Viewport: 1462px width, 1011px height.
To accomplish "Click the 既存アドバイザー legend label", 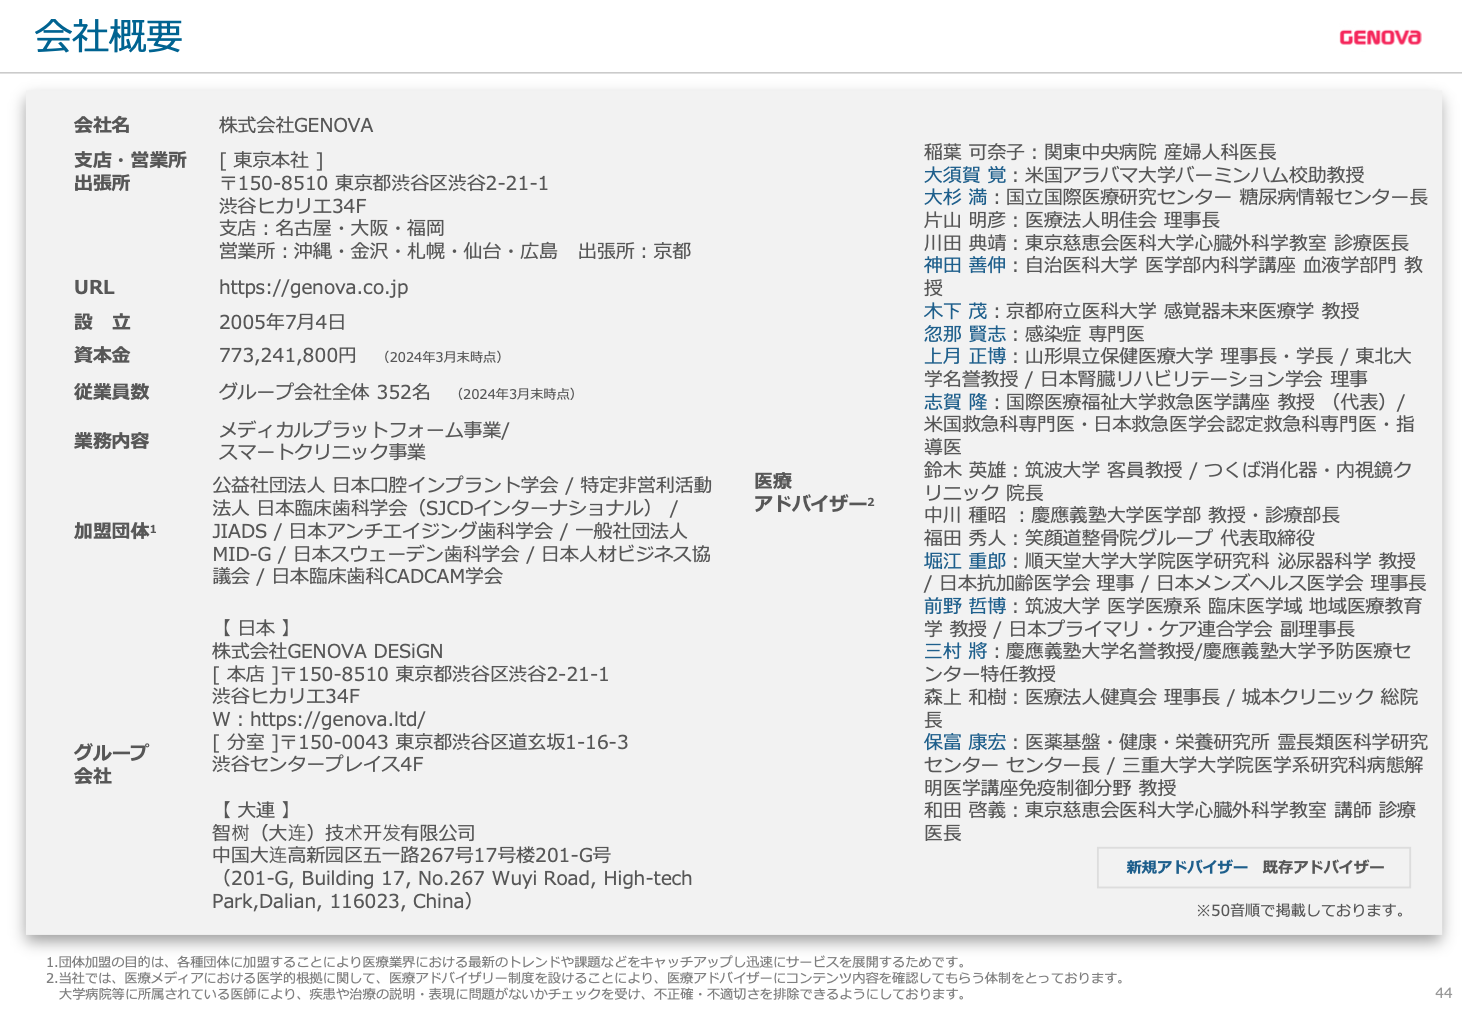I will point(1323,867).
